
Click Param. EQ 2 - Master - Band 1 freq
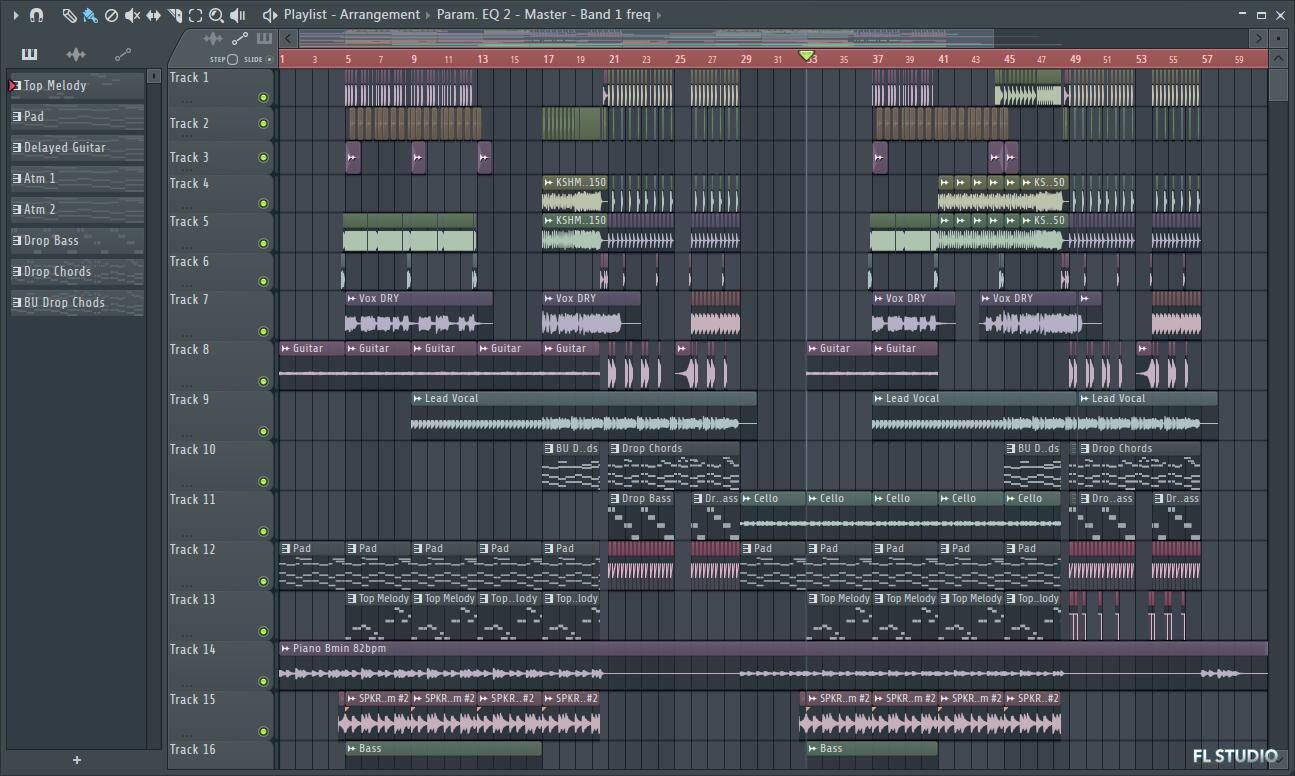pyautogui.click(x=543, y=15)
